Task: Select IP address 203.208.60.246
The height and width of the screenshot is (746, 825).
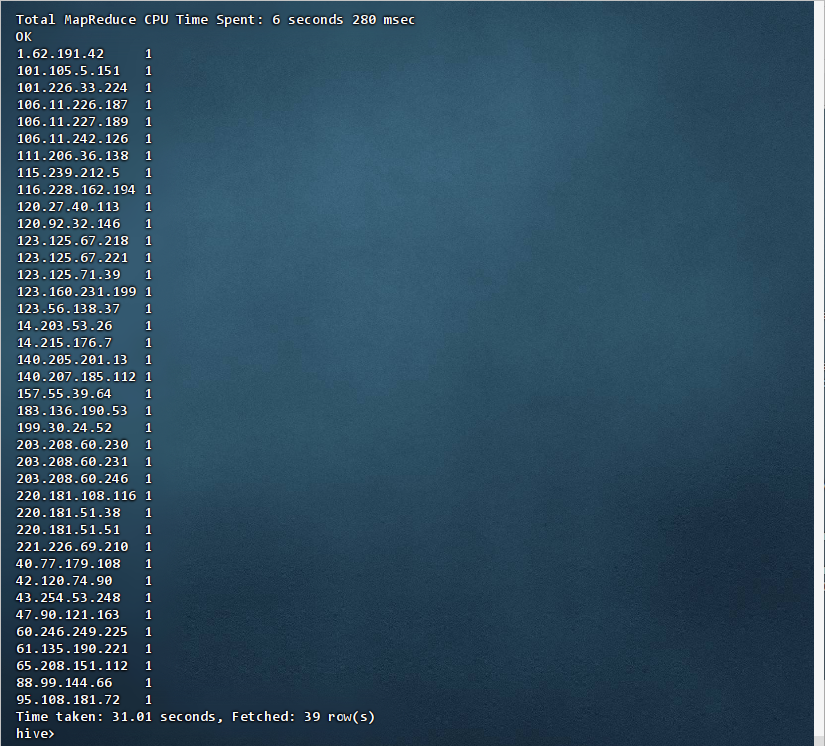Action: [x=73, y=479]
